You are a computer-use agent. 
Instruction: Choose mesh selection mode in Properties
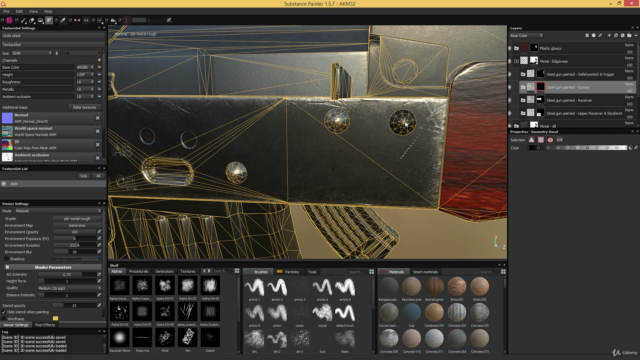point(550,140)
